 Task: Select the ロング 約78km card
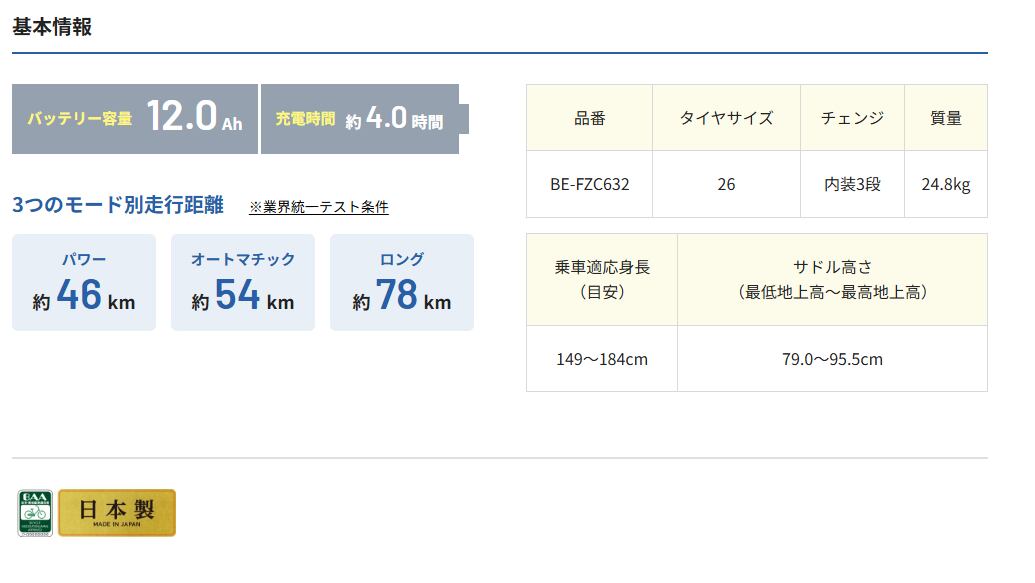pyautogui.click(x=402, y=282)
